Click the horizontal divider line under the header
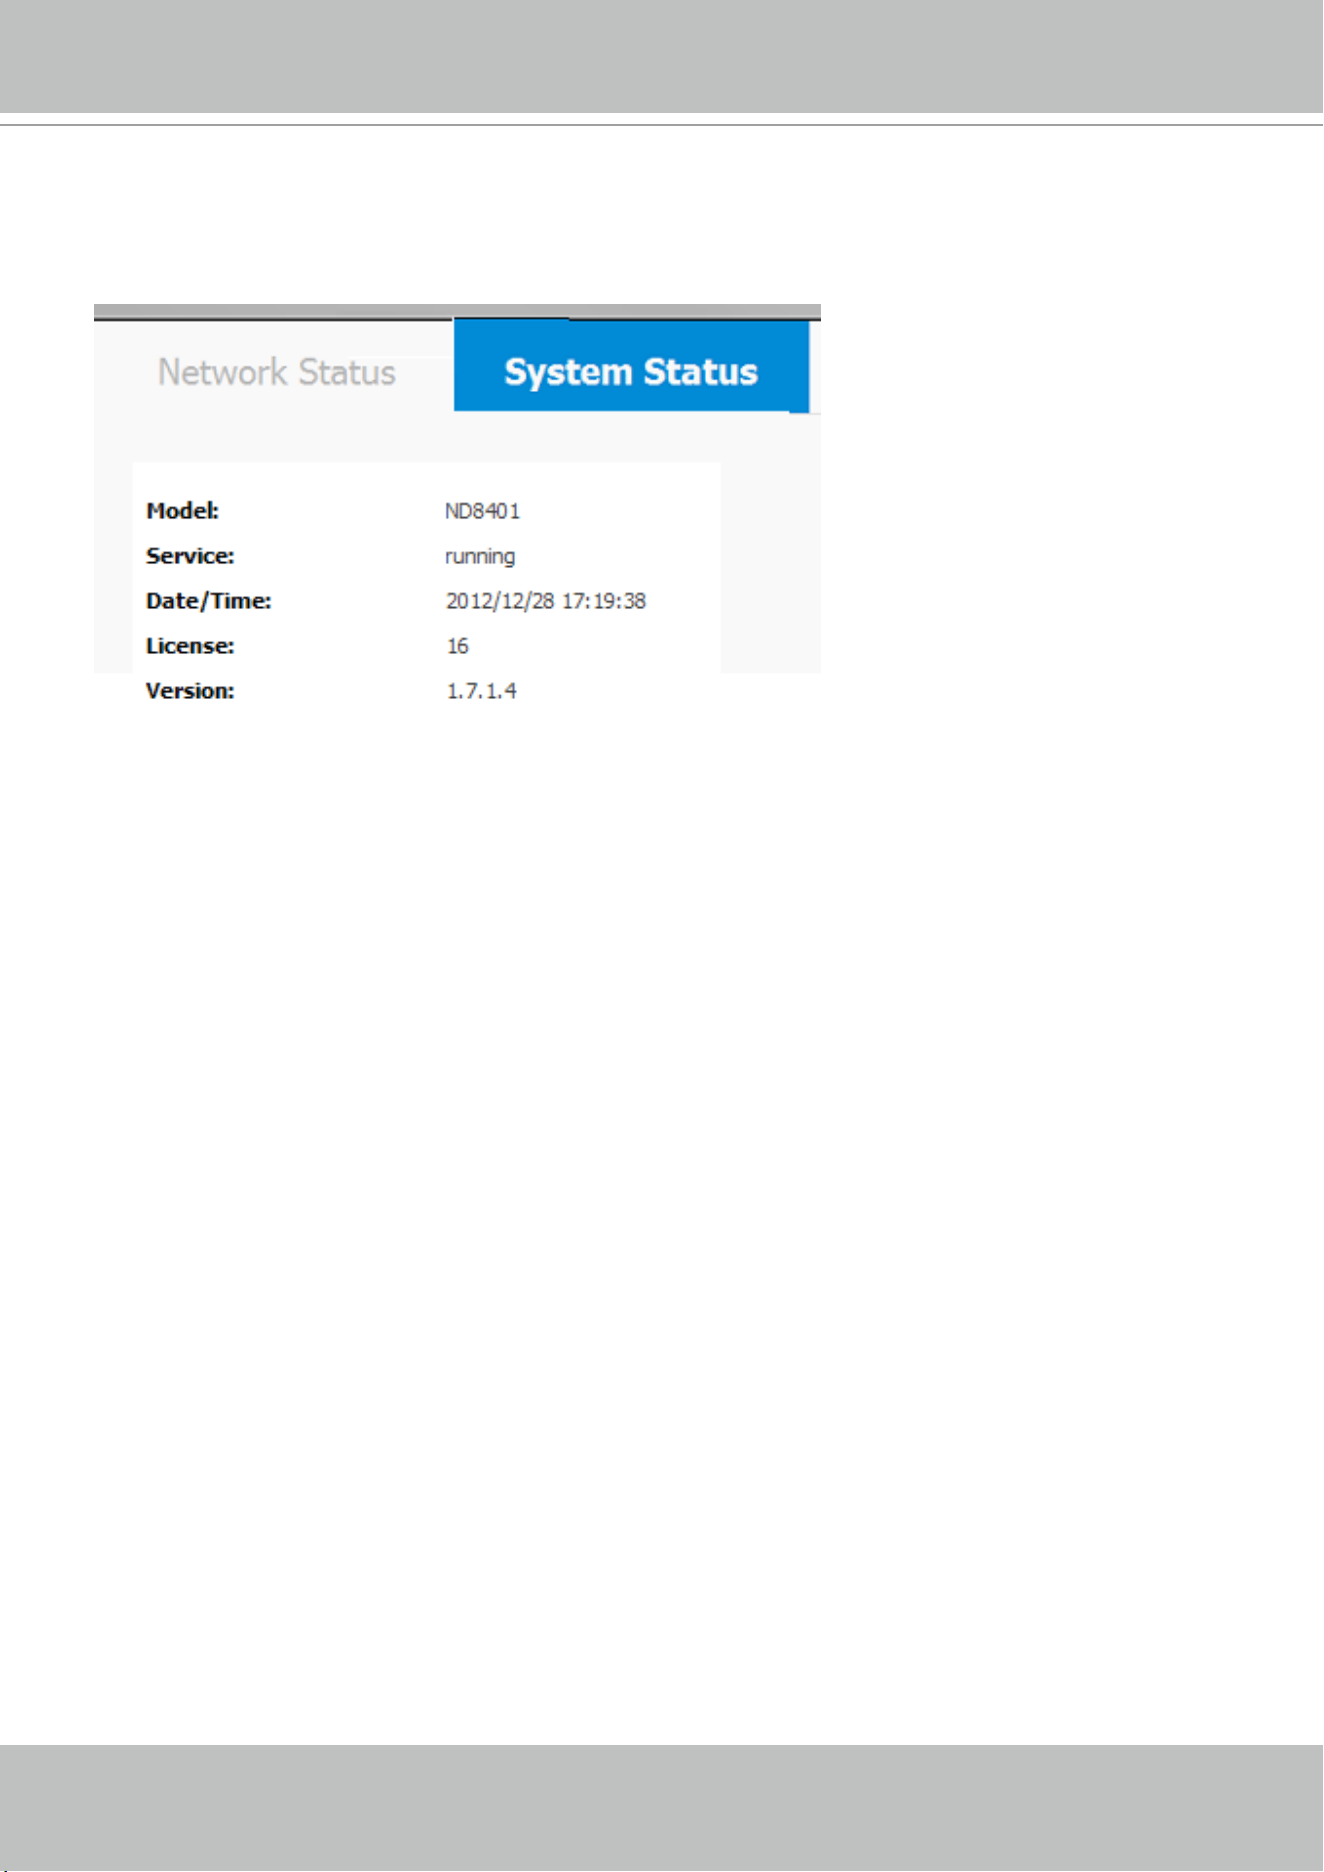 pos(662,125)
